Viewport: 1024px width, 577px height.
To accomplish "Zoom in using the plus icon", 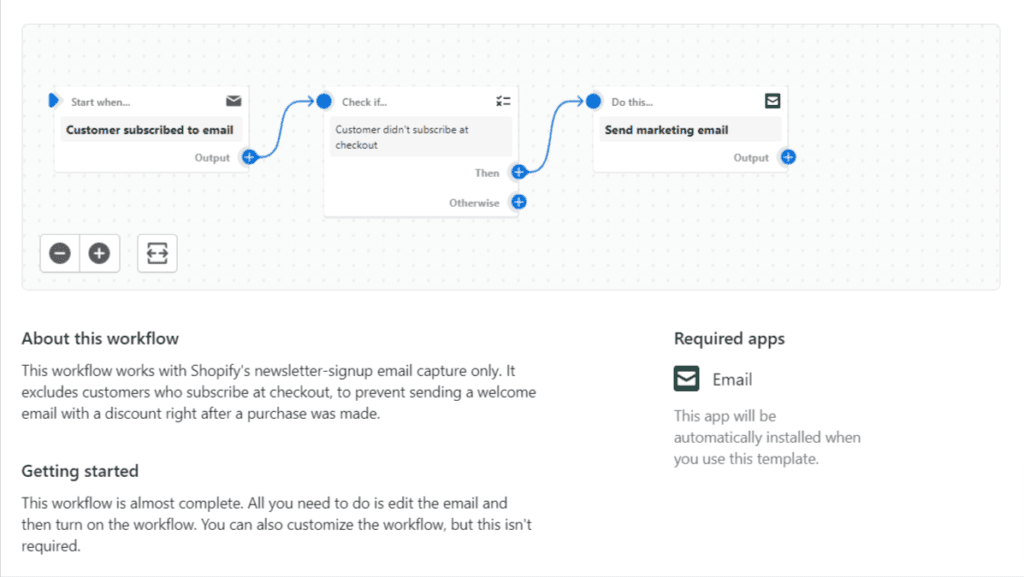I will click(x=99, y=253).
